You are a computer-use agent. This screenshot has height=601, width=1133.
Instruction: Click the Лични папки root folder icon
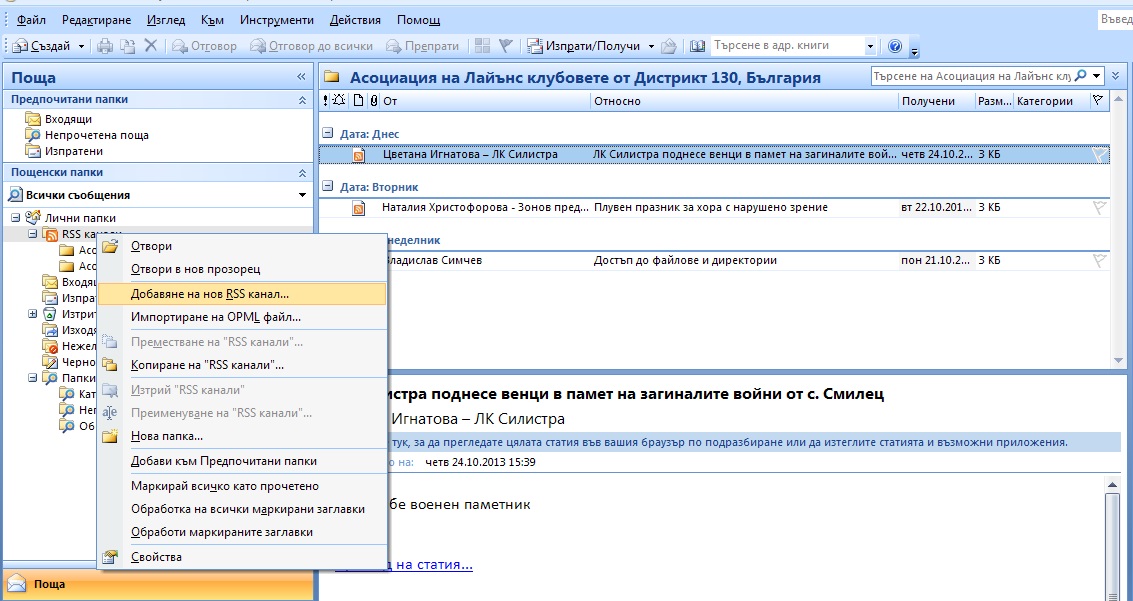(33, 218)
